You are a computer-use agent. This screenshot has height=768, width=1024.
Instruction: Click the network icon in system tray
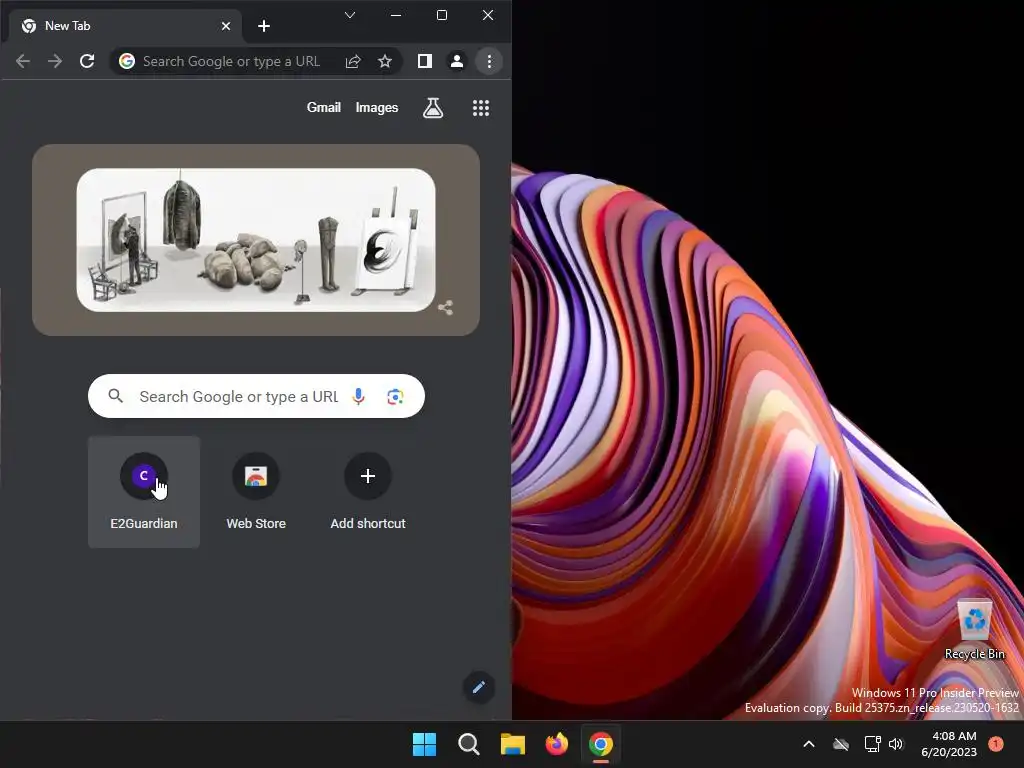tap(872, 744)
